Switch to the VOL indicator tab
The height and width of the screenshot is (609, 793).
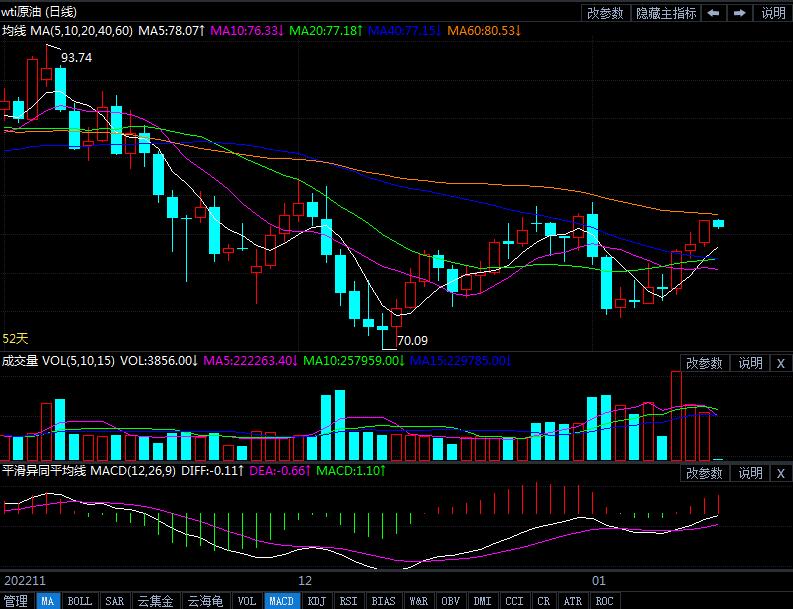(x=246, y=601)
